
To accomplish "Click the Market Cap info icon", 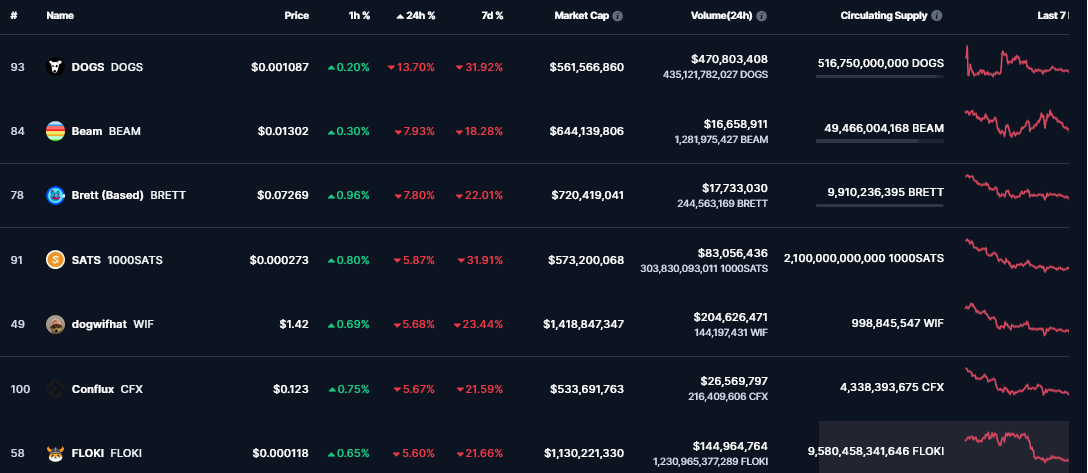I will coord(617,16).
